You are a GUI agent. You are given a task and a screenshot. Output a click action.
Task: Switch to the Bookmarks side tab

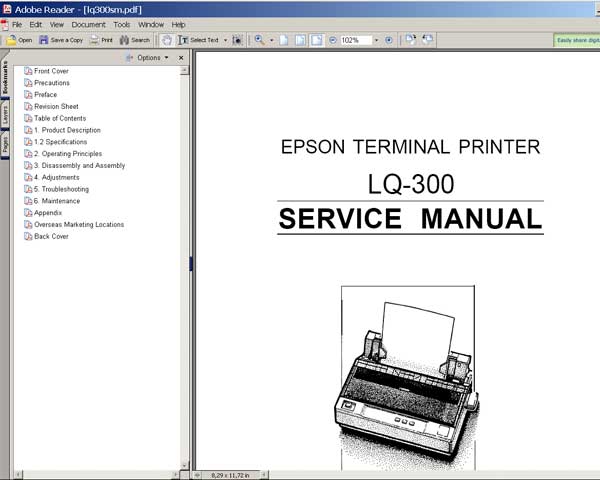pyautogui.click(x=5, y=77)
